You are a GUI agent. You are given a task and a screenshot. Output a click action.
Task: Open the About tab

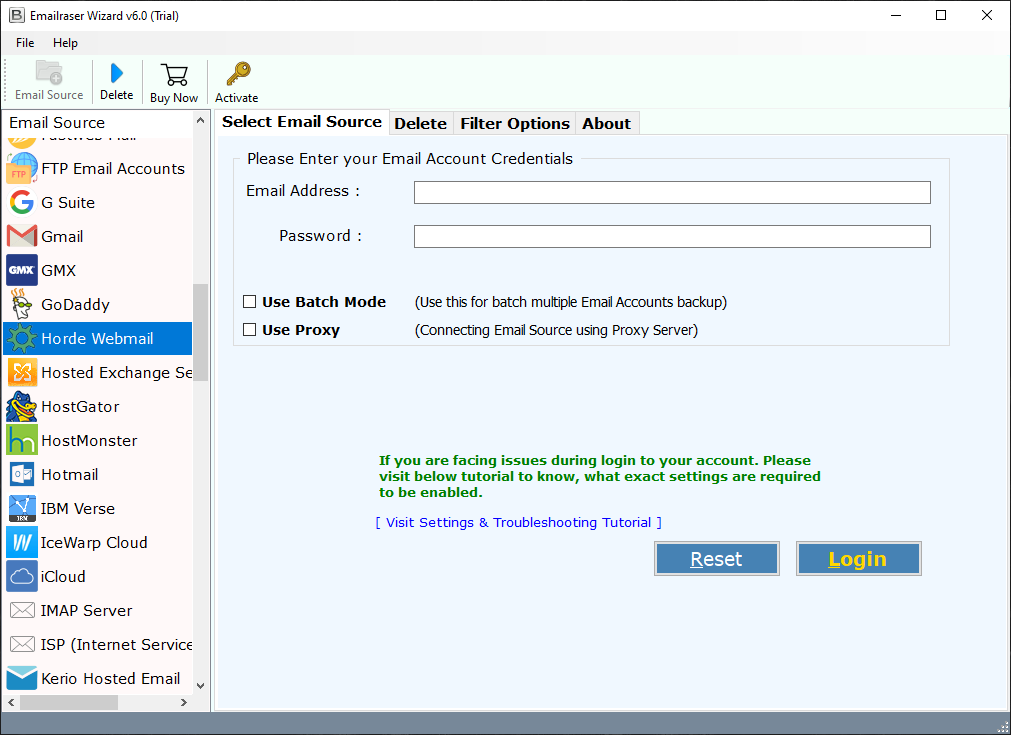[x=606, y=123]
